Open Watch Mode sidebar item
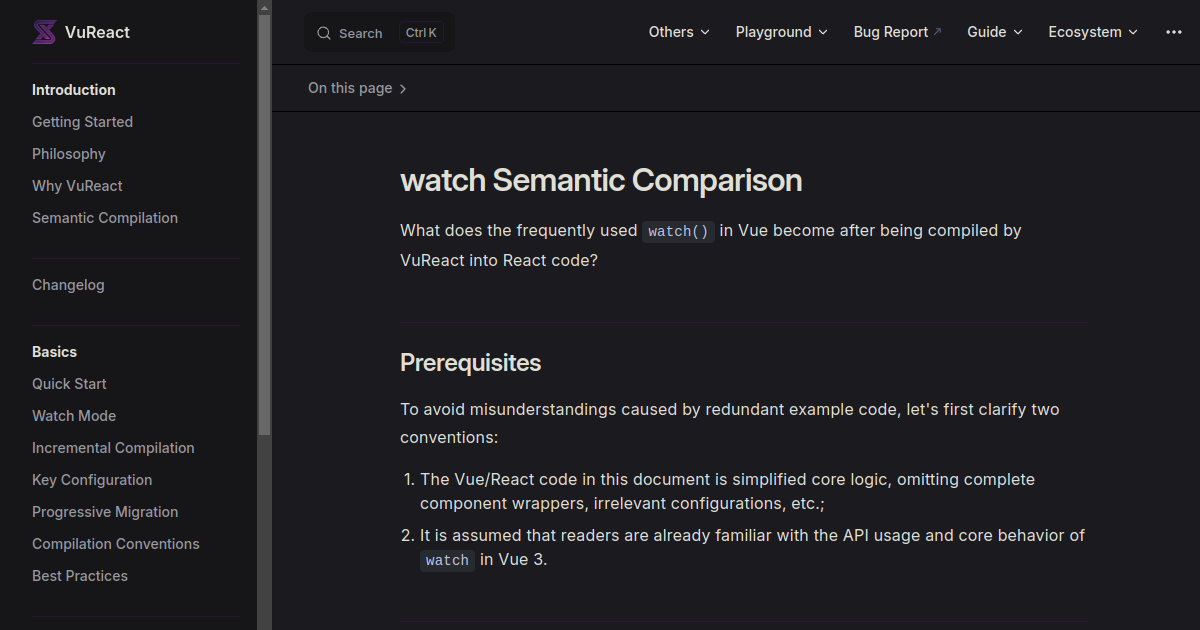Image resolution: width=1200 pixels, height=630 pixels. click(74, 416)
